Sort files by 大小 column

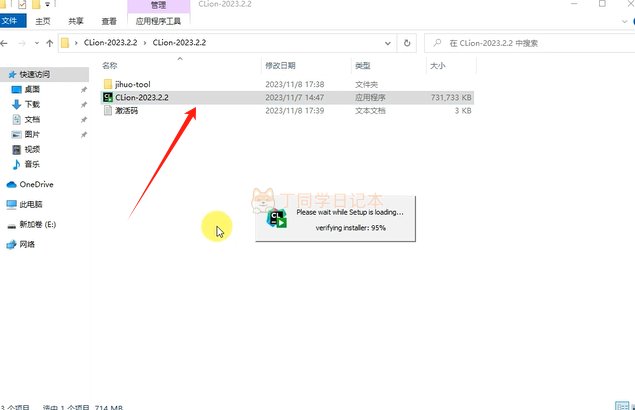click(437, 65)
